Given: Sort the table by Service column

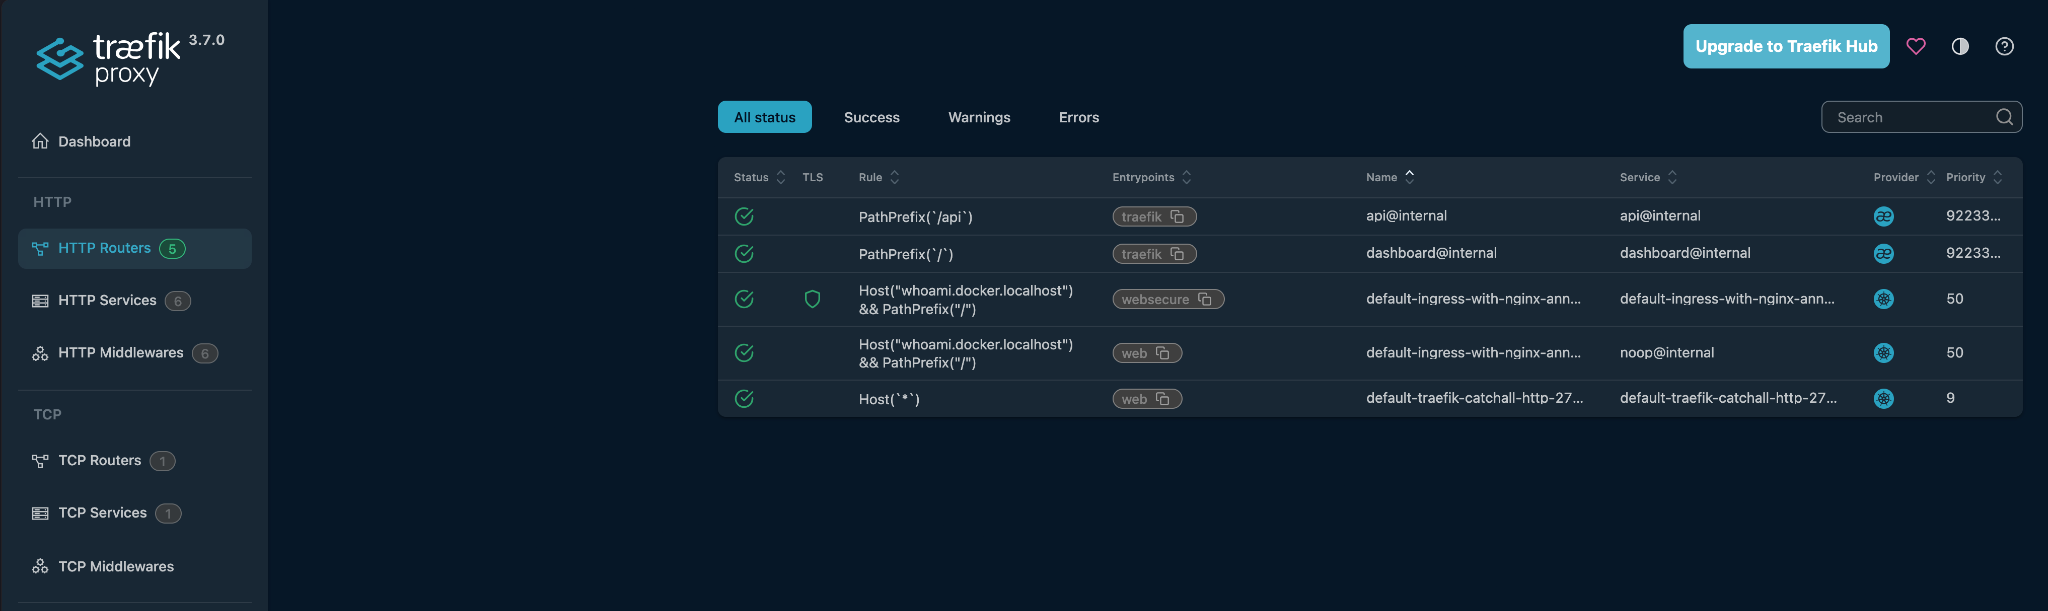Looking at the screenshot, I should click(1648, 177).
